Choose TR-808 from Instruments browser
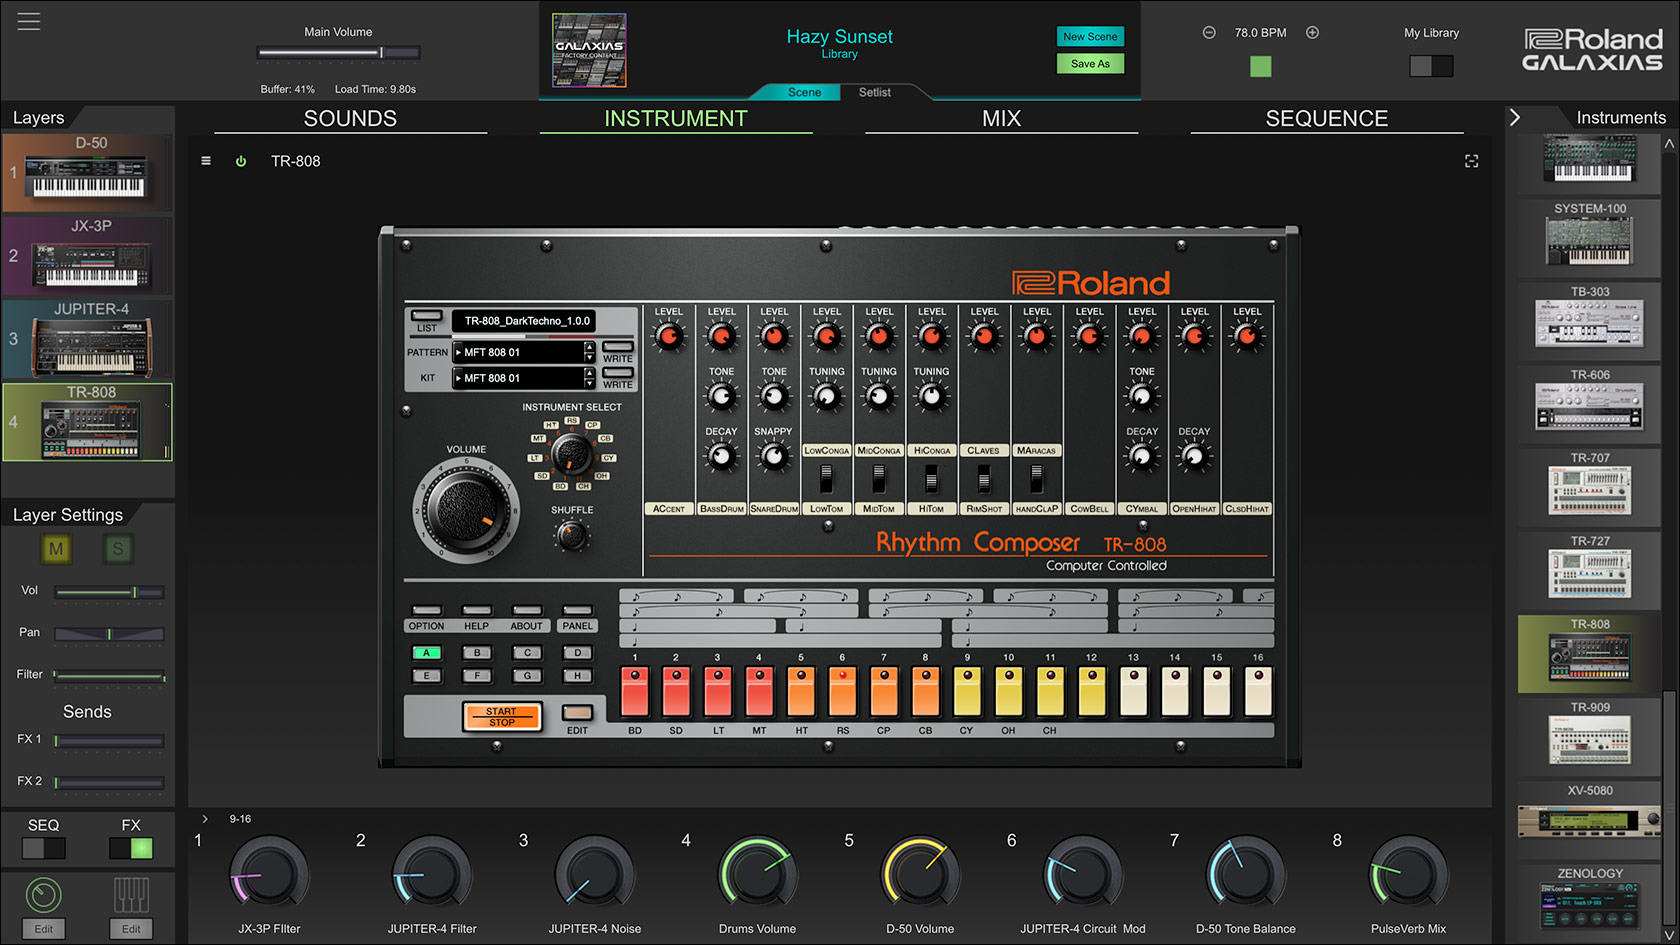 tap(1590, 653)
